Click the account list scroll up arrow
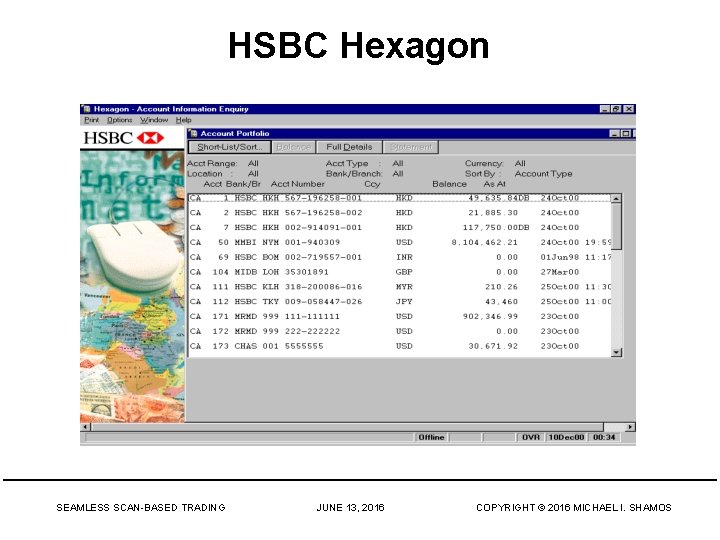This screenshot has height=540, width=720. 616,198
